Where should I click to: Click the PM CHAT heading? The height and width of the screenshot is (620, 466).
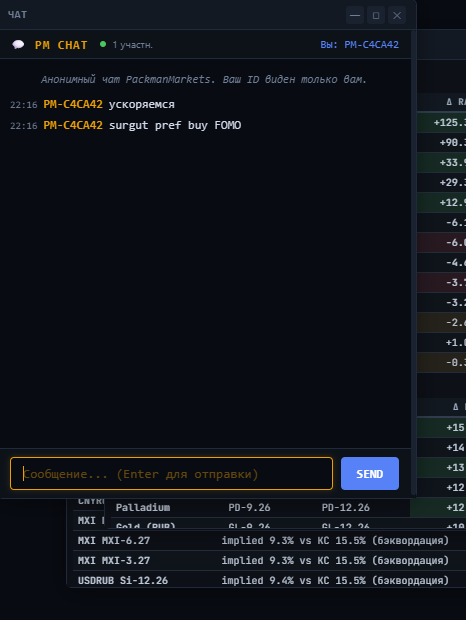pyautogui.click(x=61, y=45)
